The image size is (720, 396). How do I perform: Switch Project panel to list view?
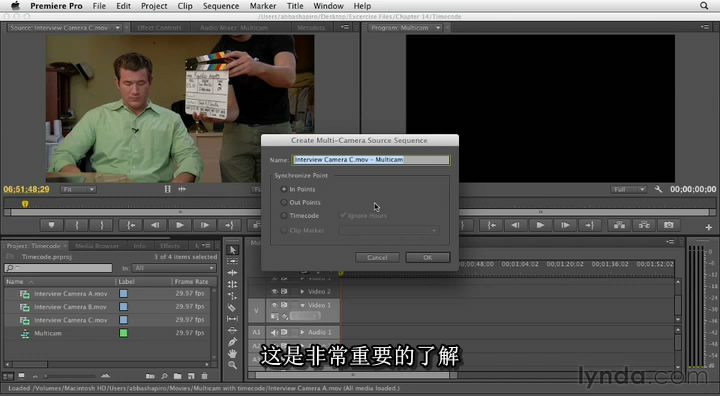pos(8,376)
